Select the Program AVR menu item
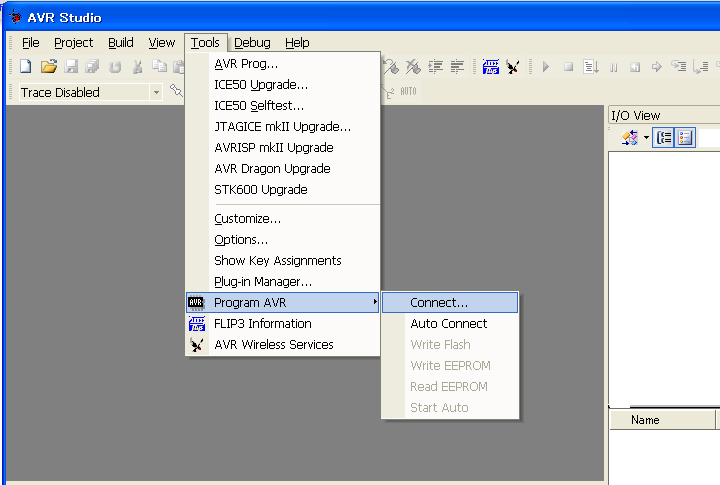This screenshot has width=720, height=485. 283,303
